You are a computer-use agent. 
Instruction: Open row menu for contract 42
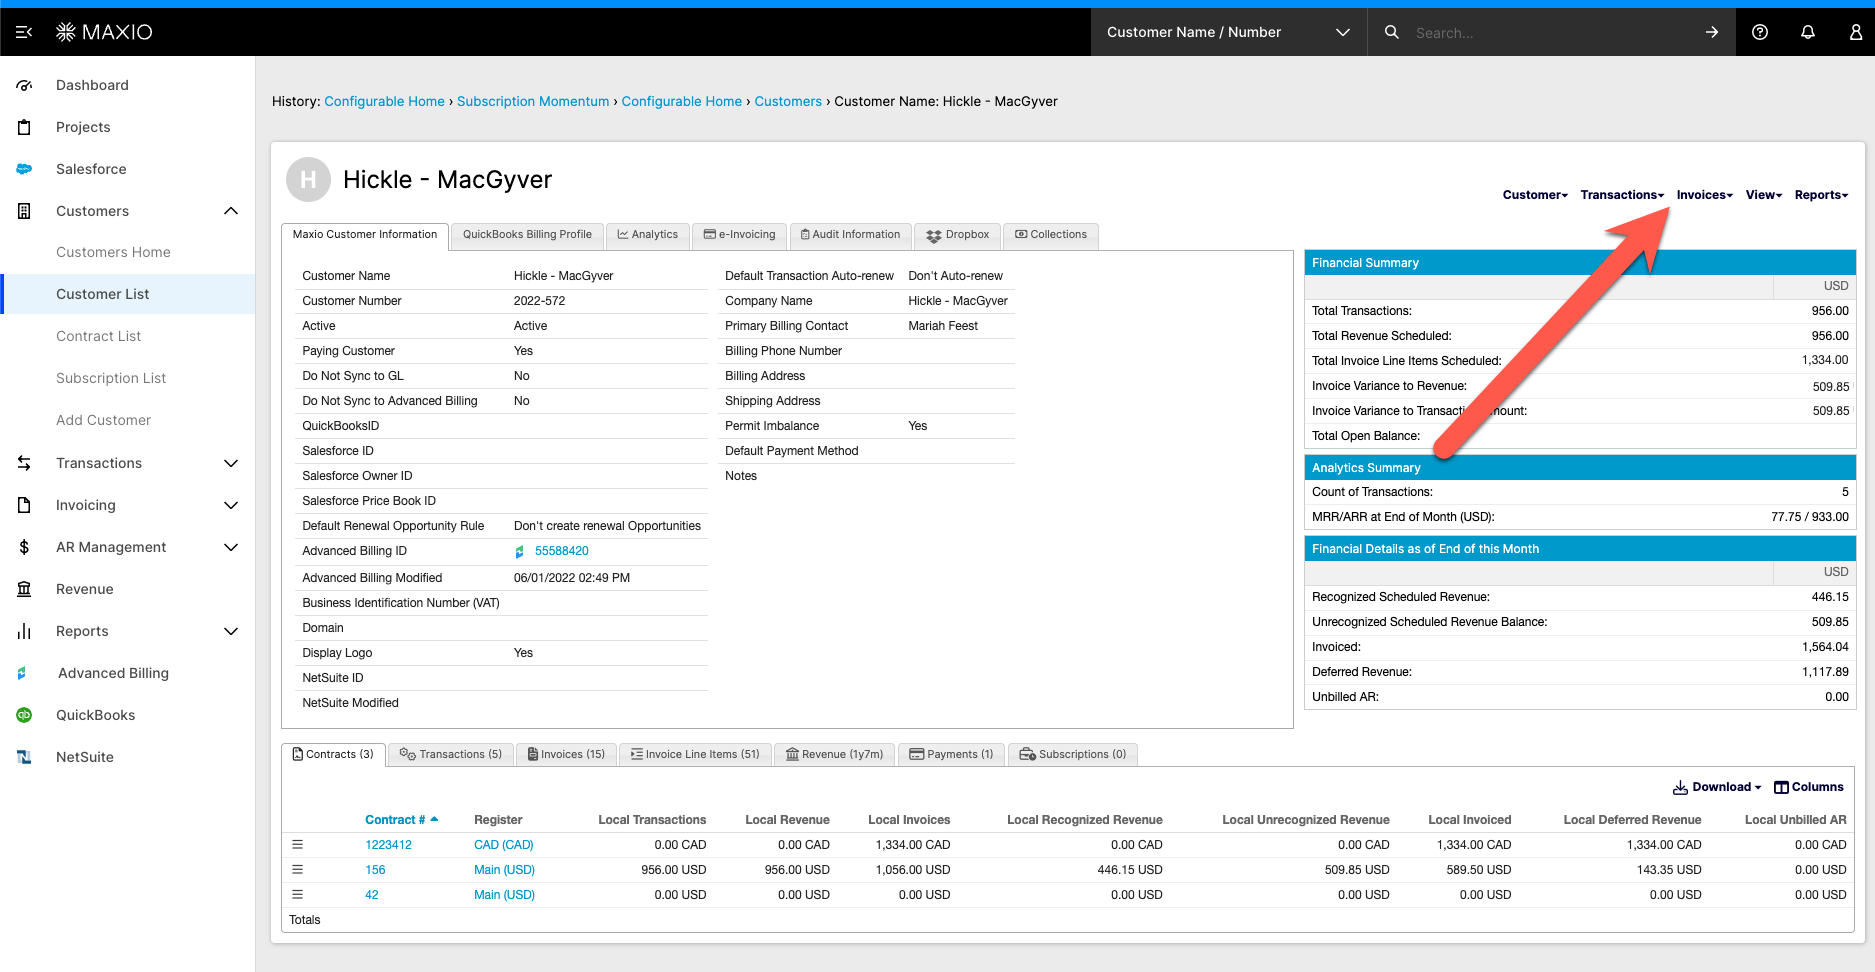(x=297, y=895)
